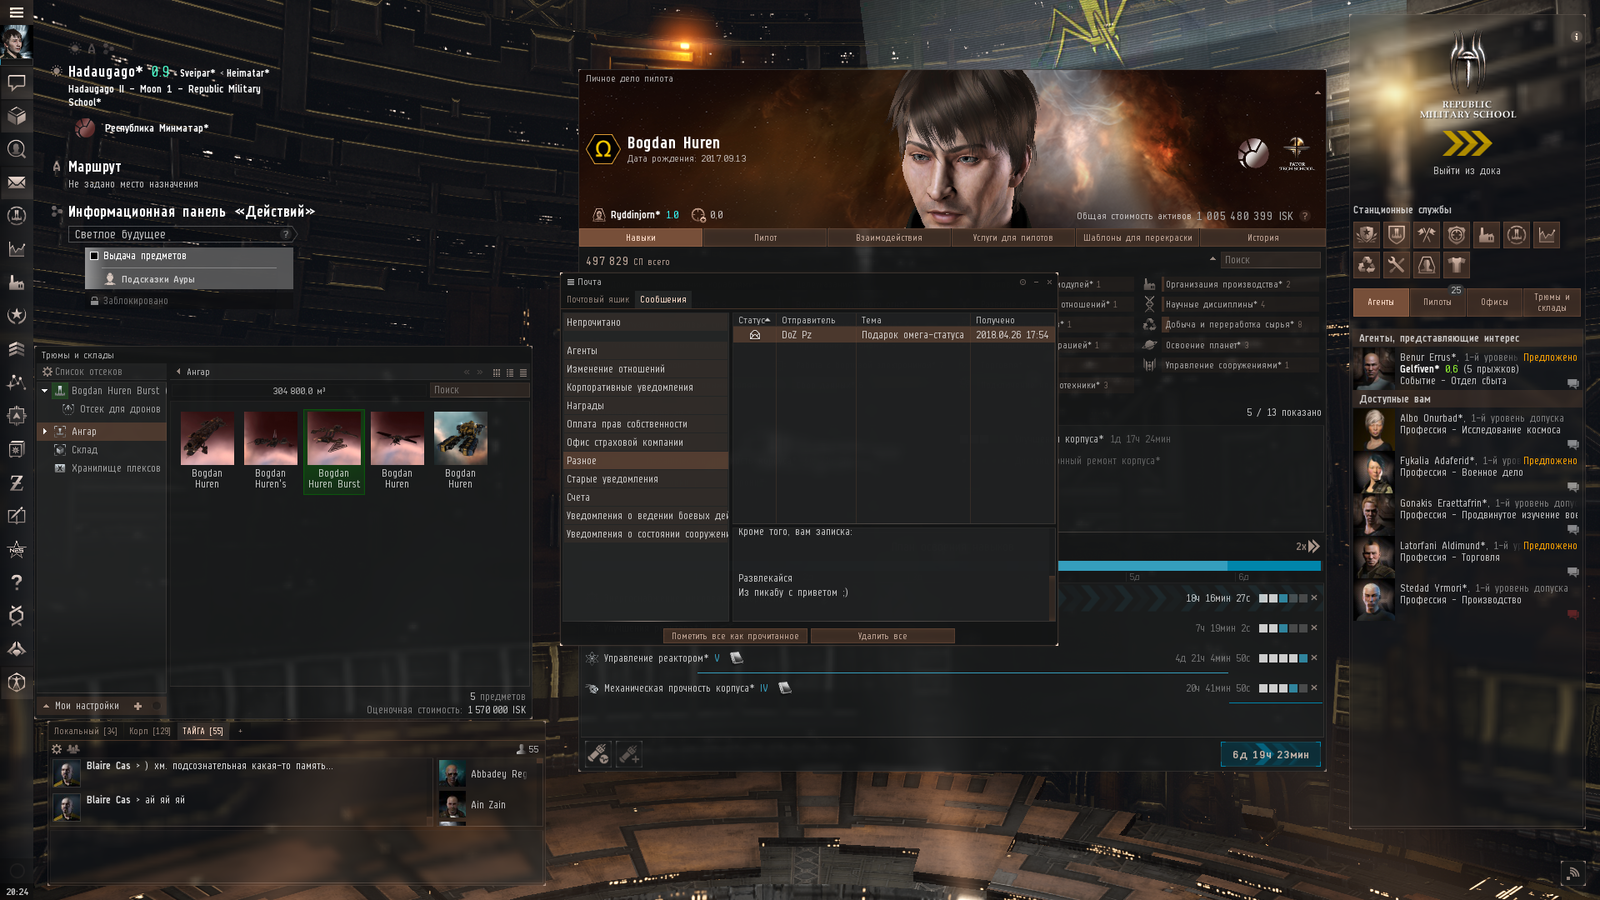Open Подарок омега-статуса message from DoZ Pz
The image size is (1600, 900).
(x=893, y=335)
